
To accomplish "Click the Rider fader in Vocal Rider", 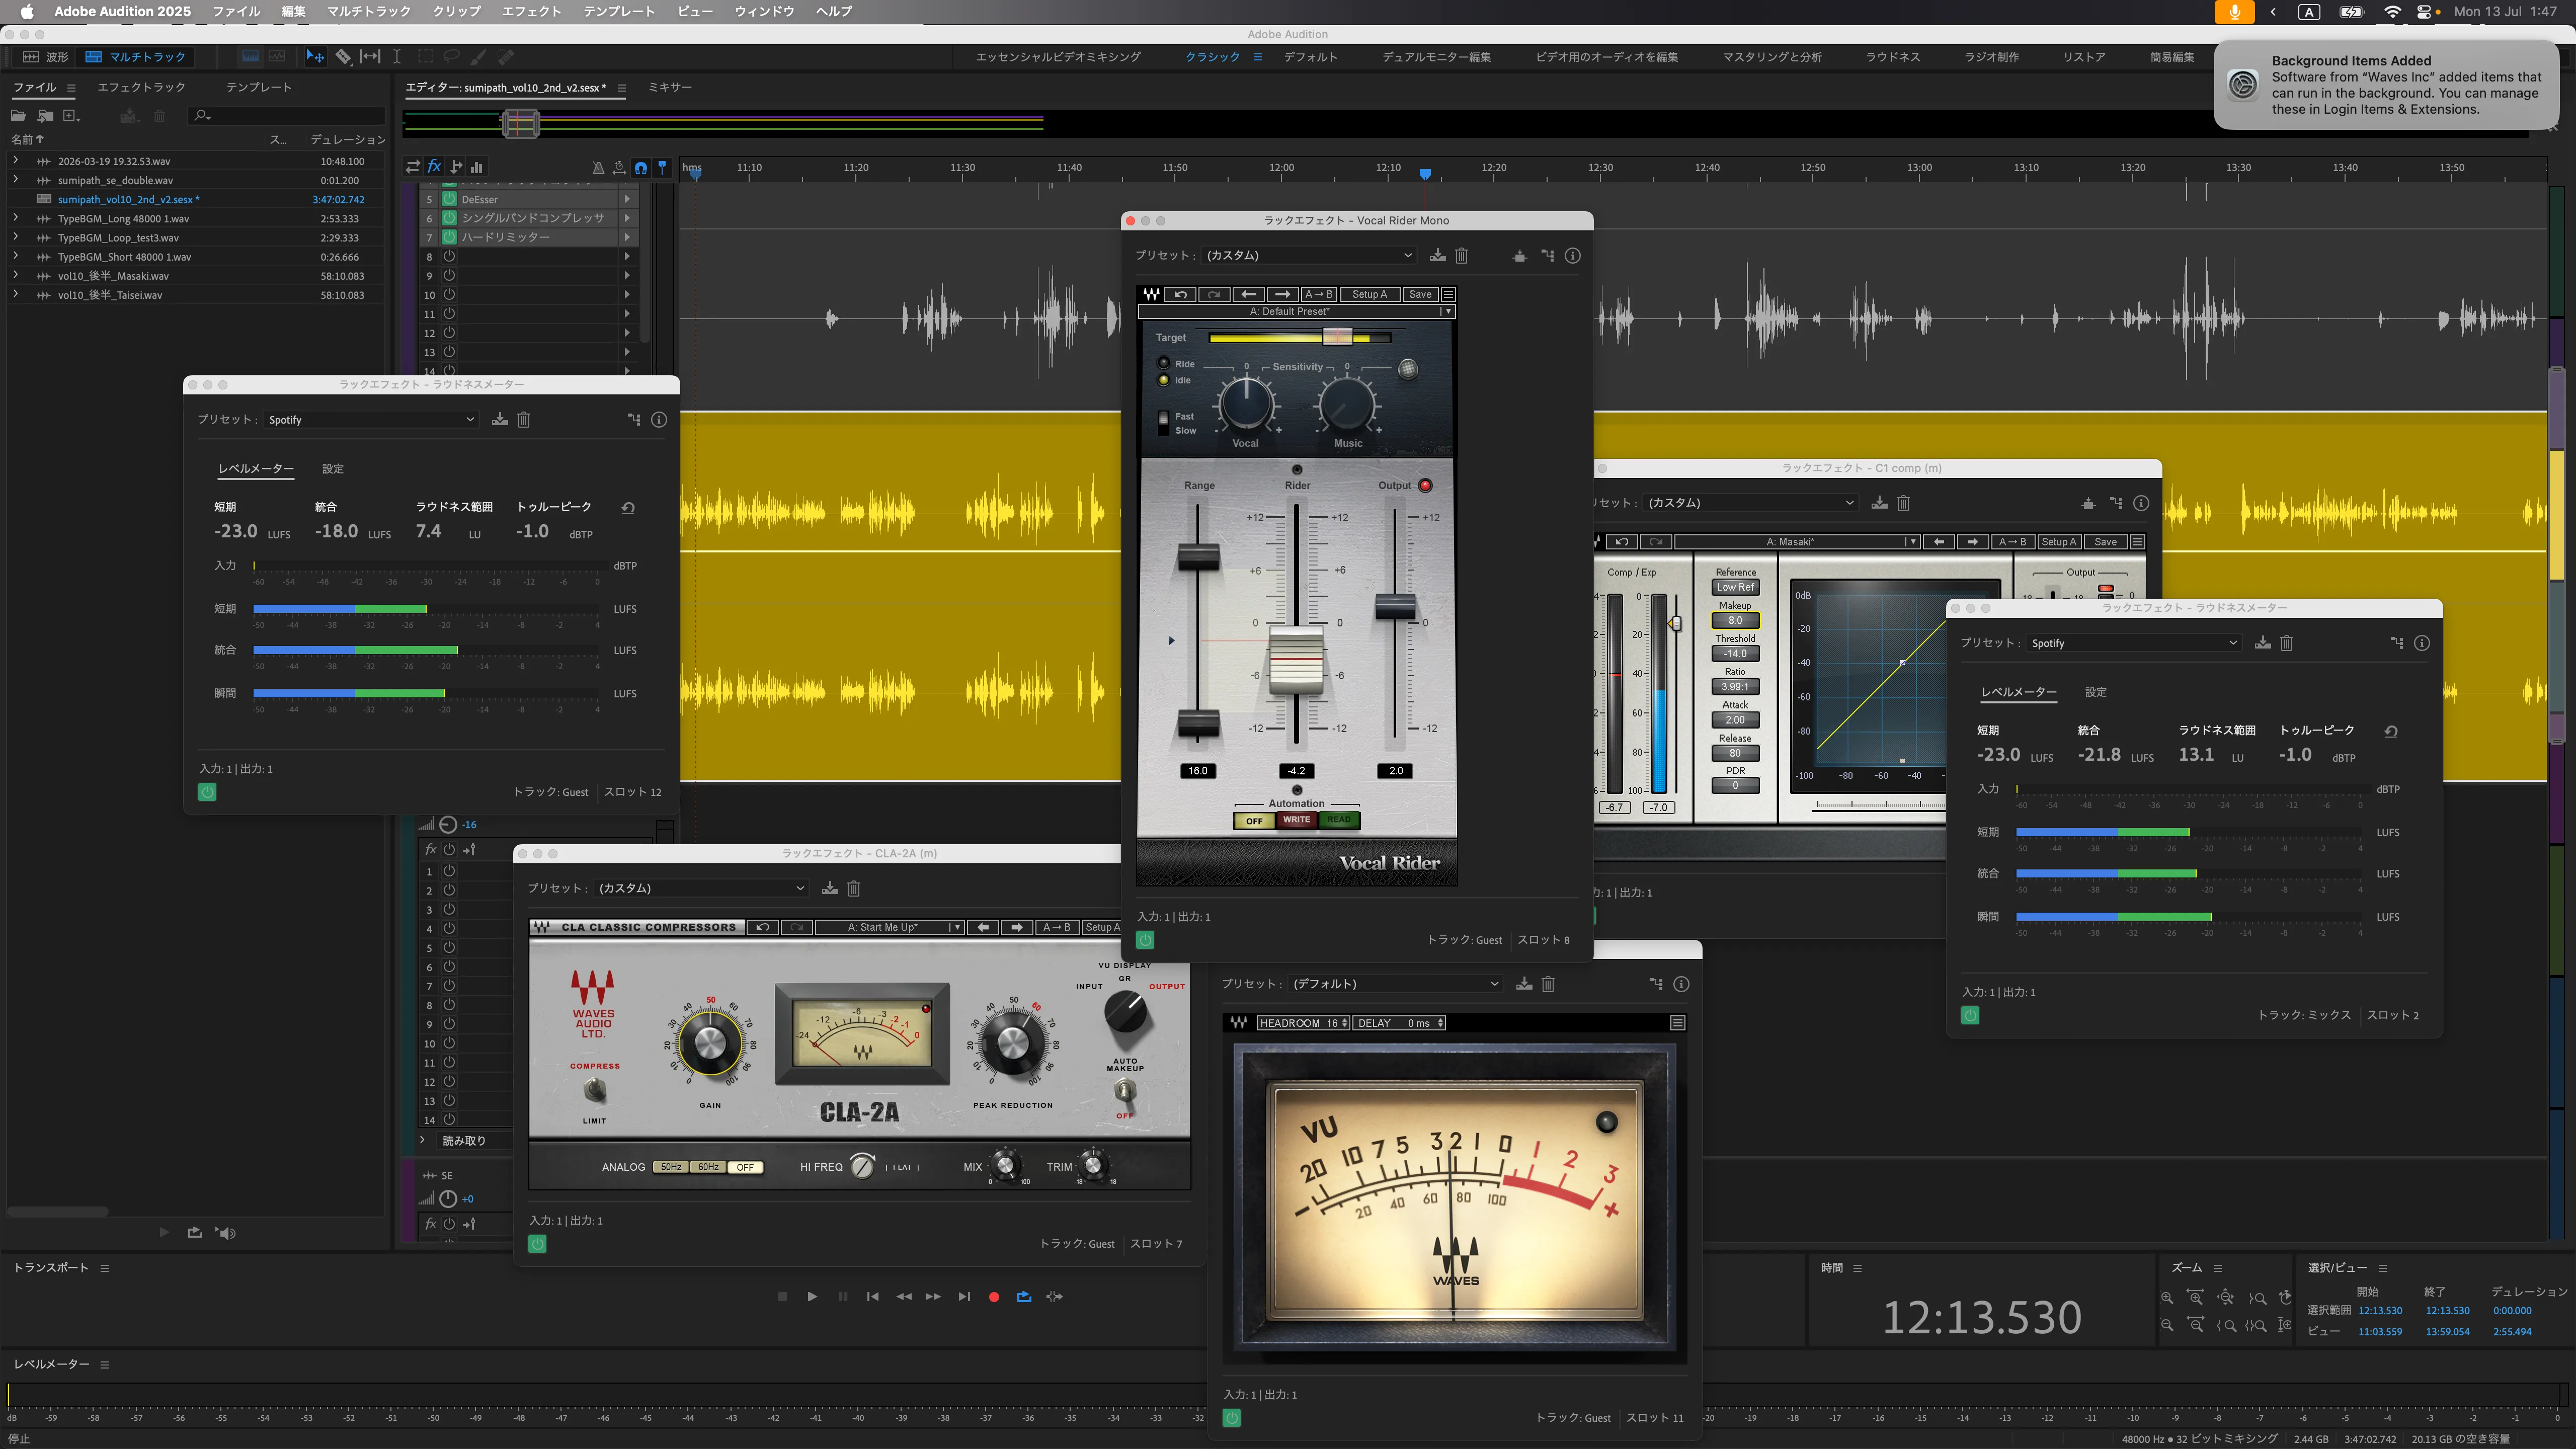I will pos(1296,661).
